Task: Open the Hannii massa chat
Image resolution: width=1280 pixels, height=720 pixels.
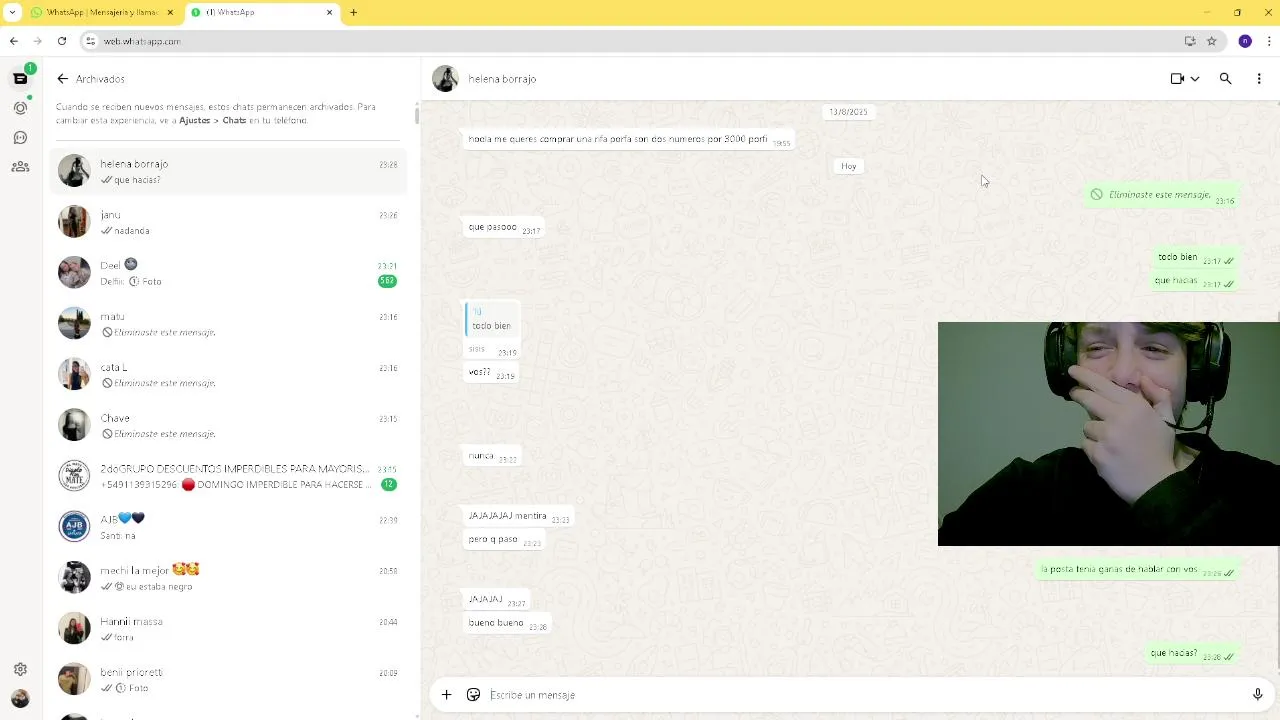Action: (x=228, y=629)
